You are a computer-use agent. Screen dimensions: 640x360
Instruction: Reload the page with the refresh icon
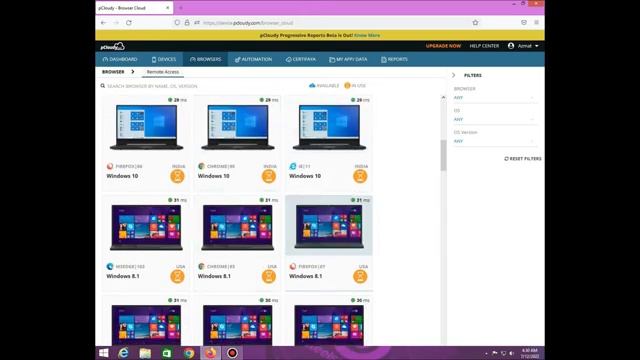(x=129, y=23)
